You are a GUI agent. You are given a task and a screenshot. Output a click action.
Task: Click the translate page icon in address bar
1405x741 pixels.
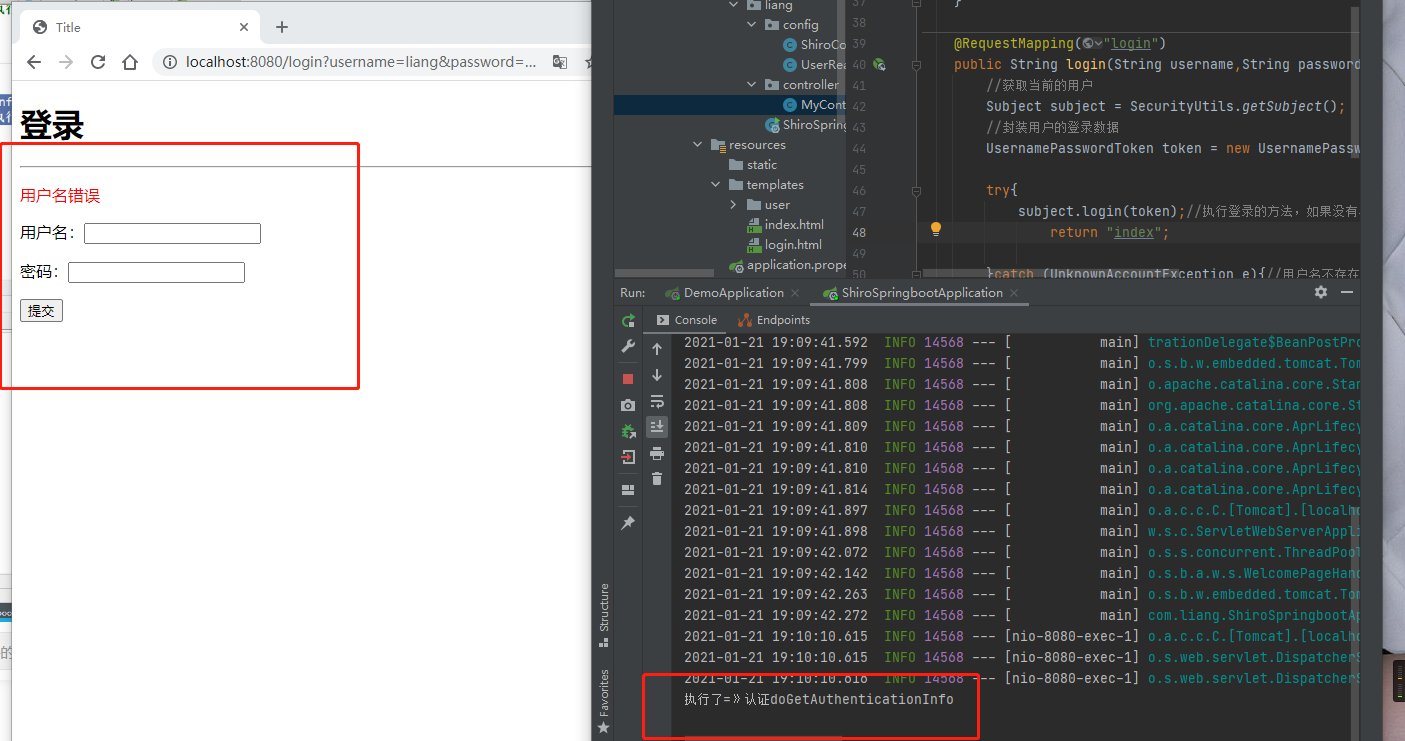(560, 62)
